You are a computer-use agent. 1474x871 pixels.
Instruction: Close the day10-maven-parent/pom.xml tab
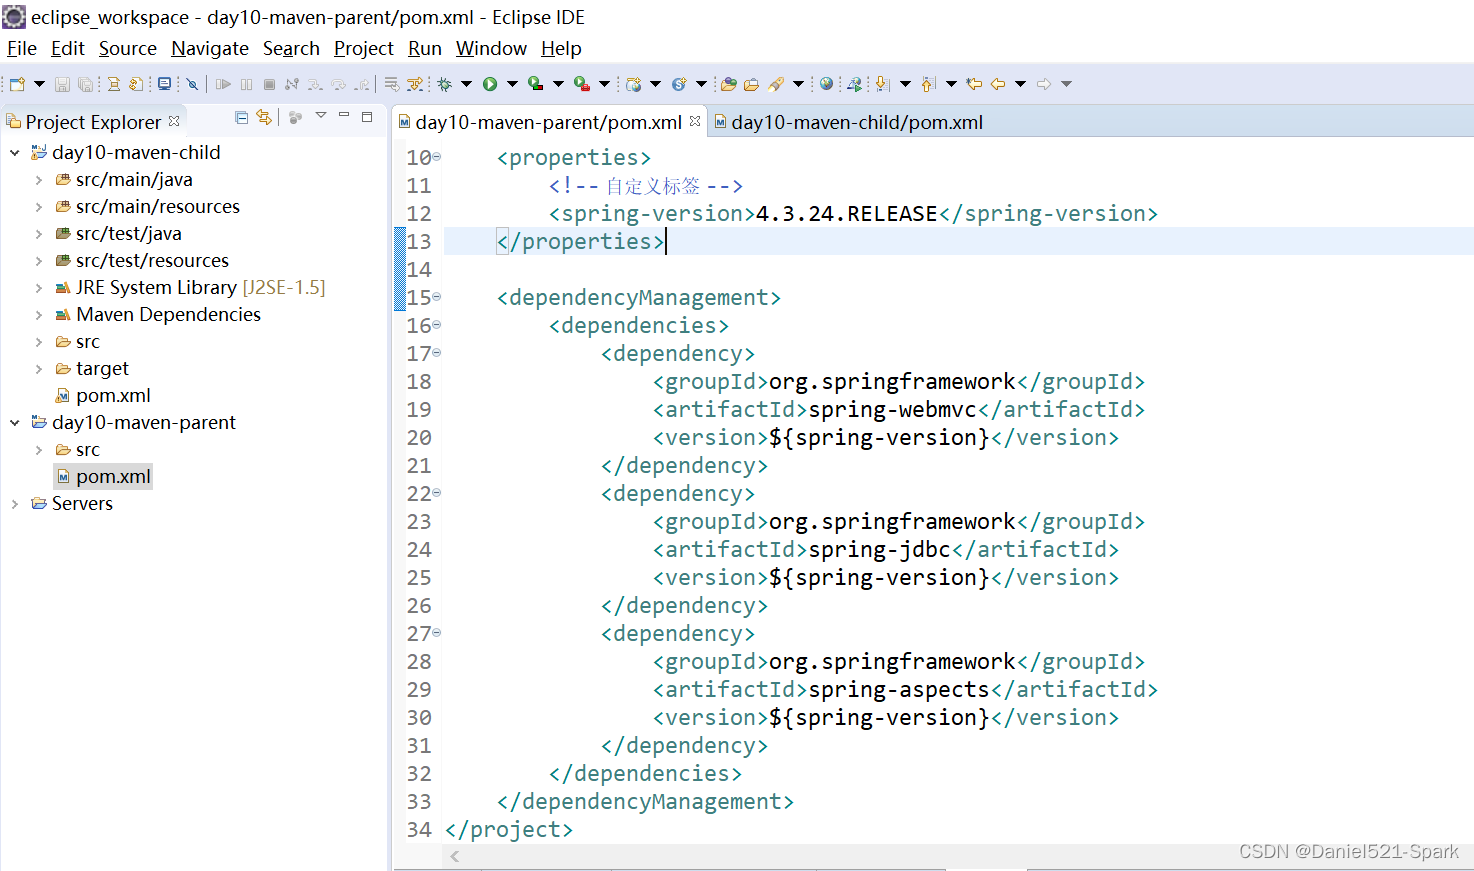695,120
